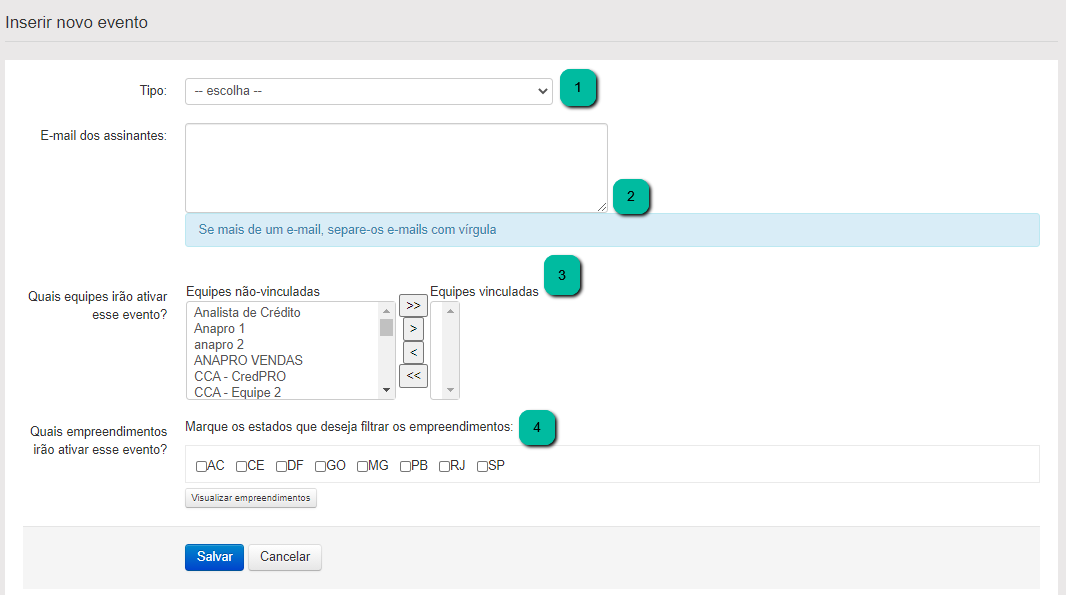This screenshot has width=1066, height=595.
Task: Open the Tipo dropdown
Action: point(368,91)
